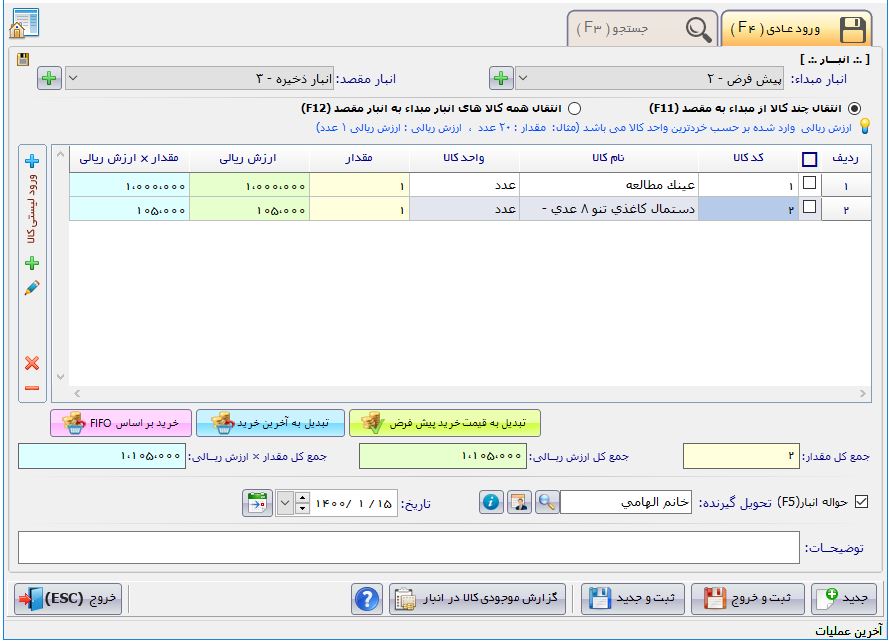Viewport: 890px width, 641px height.
Task: Click the blue help question mark icon
Action: pos(367,599)
